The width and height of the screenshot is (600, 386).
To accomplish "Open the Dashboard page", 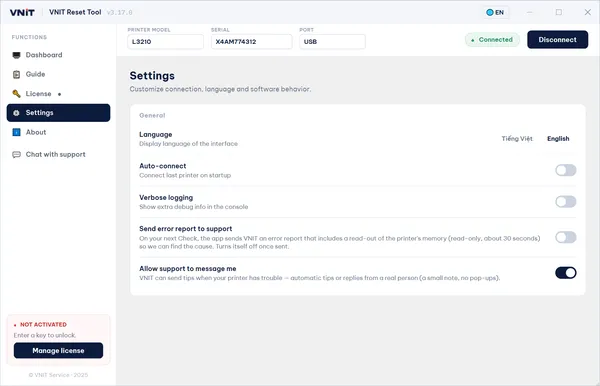I will 58,55.
